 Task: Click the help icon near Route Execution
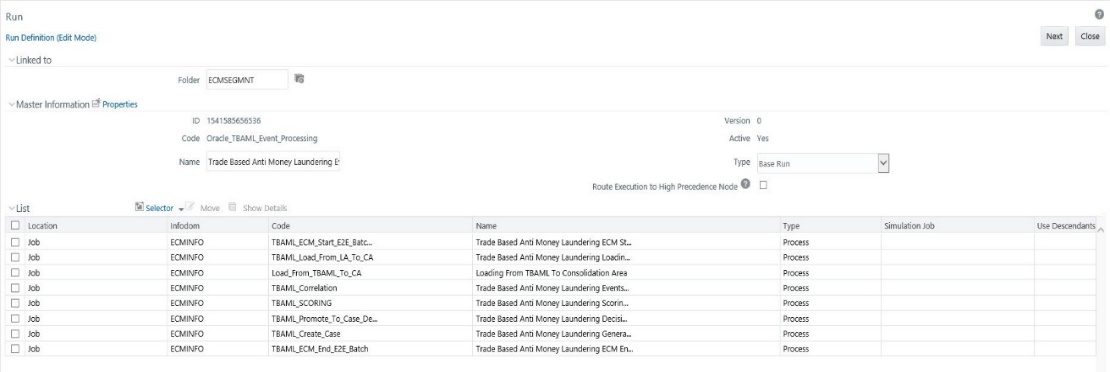pos(746,186)
